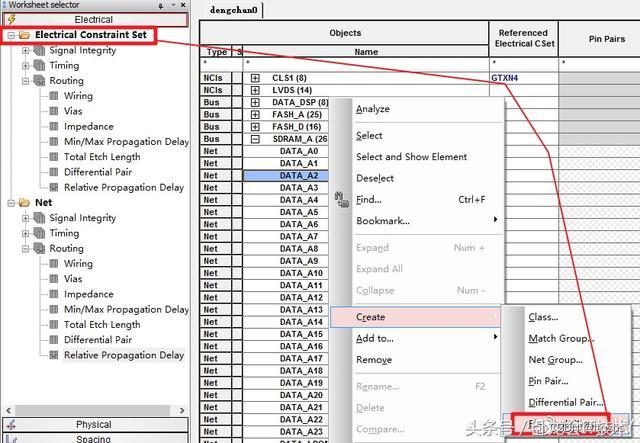
Task: Choose Analyze from the context menu
Action: (373, 109)
